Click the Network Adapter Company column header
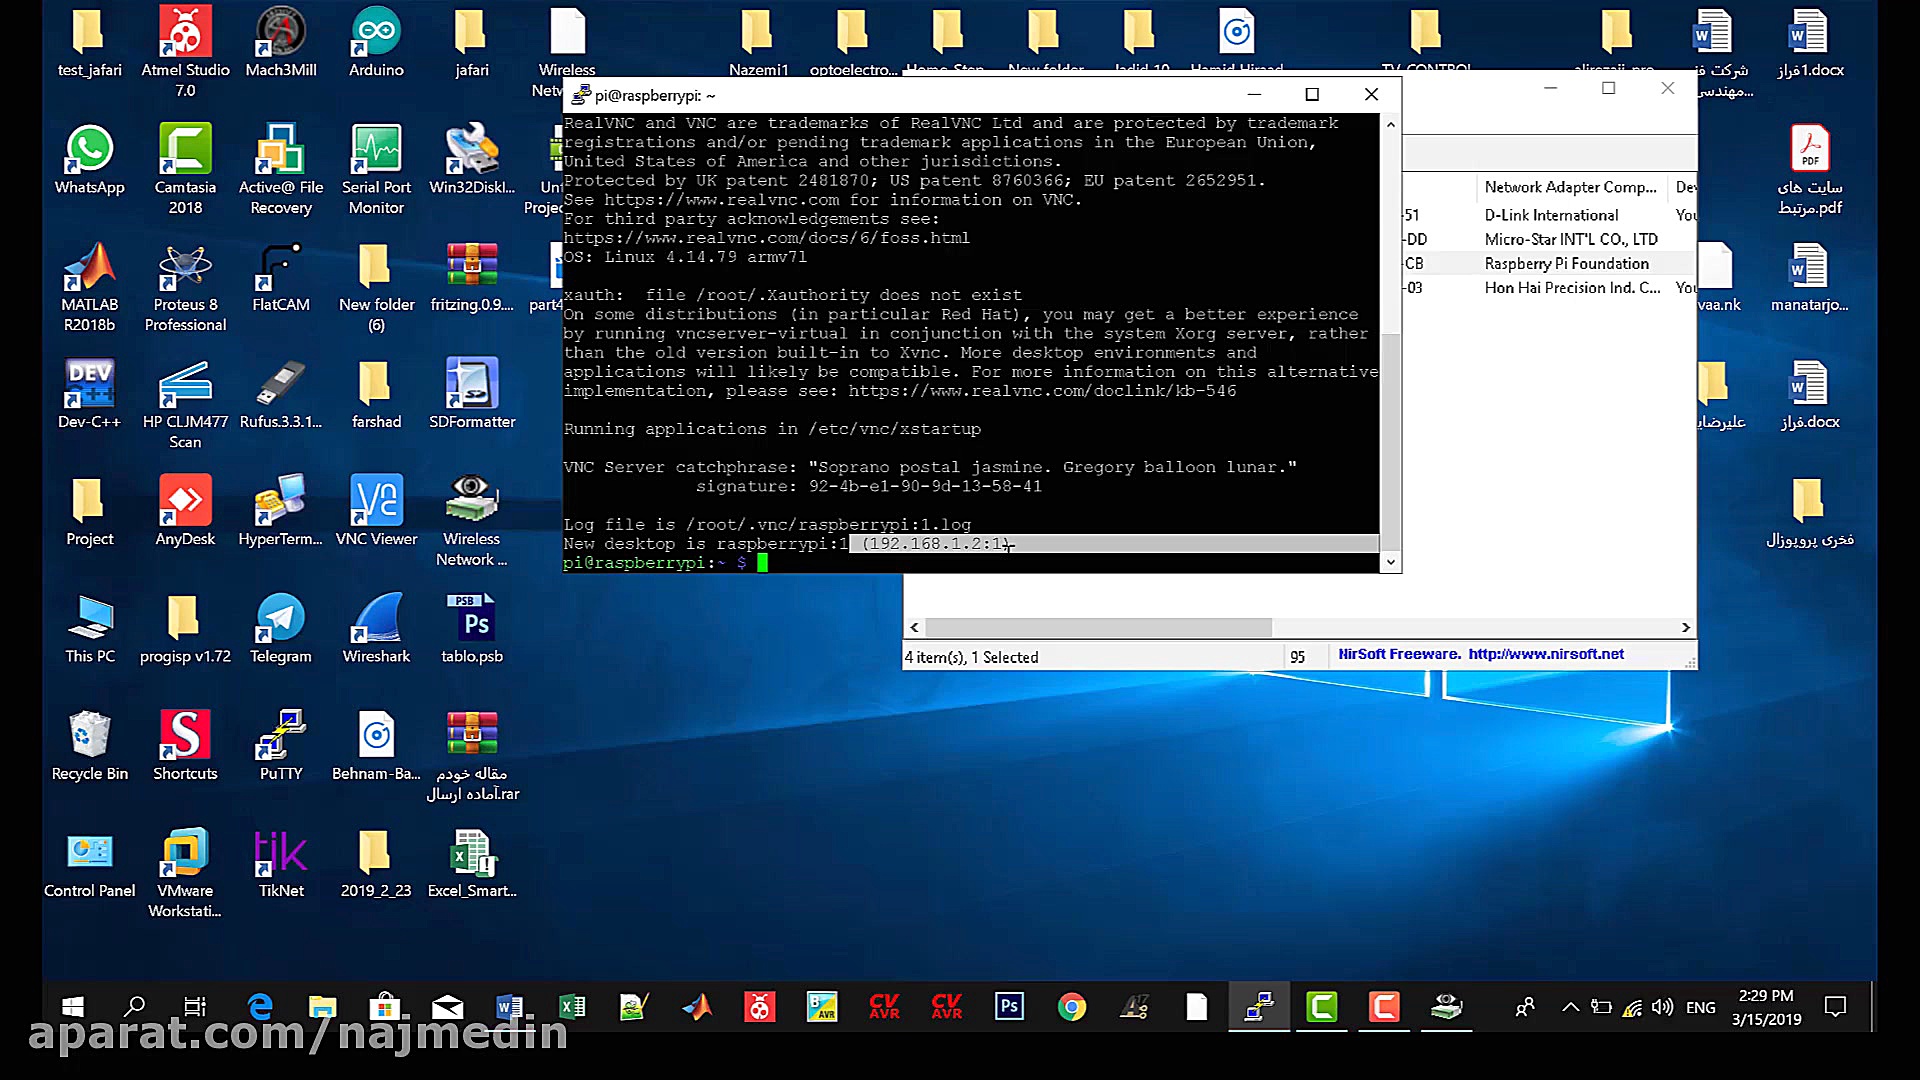The width and height of the screenshot is (1920, 1080). click(x=1569, y=187)
